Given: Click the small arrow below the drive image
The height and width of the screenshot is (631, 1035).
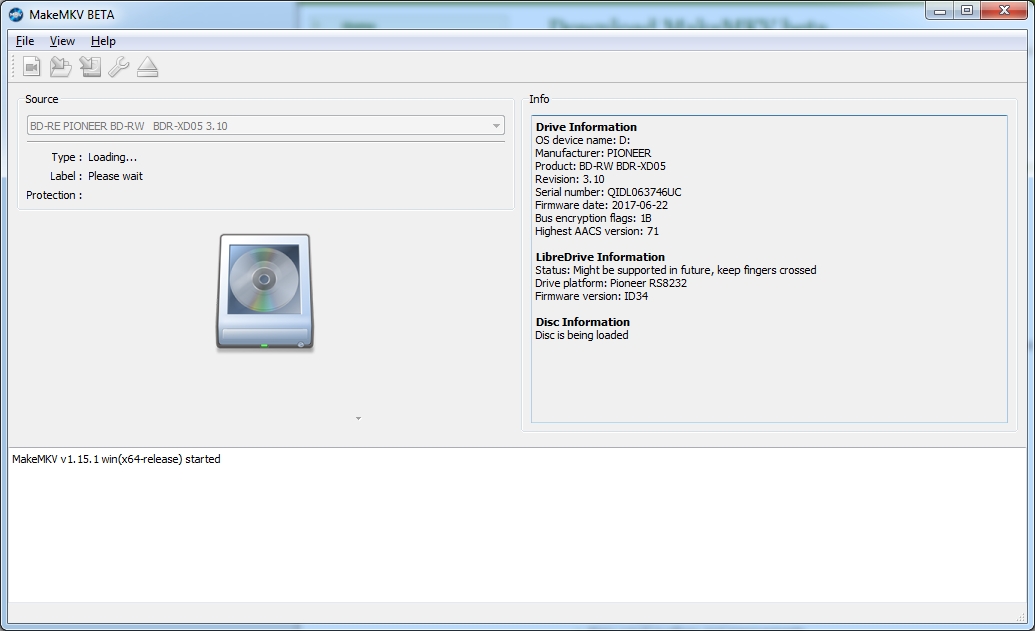Looking at the screenshot, I should pyautogui.click(x=358, y=418).
